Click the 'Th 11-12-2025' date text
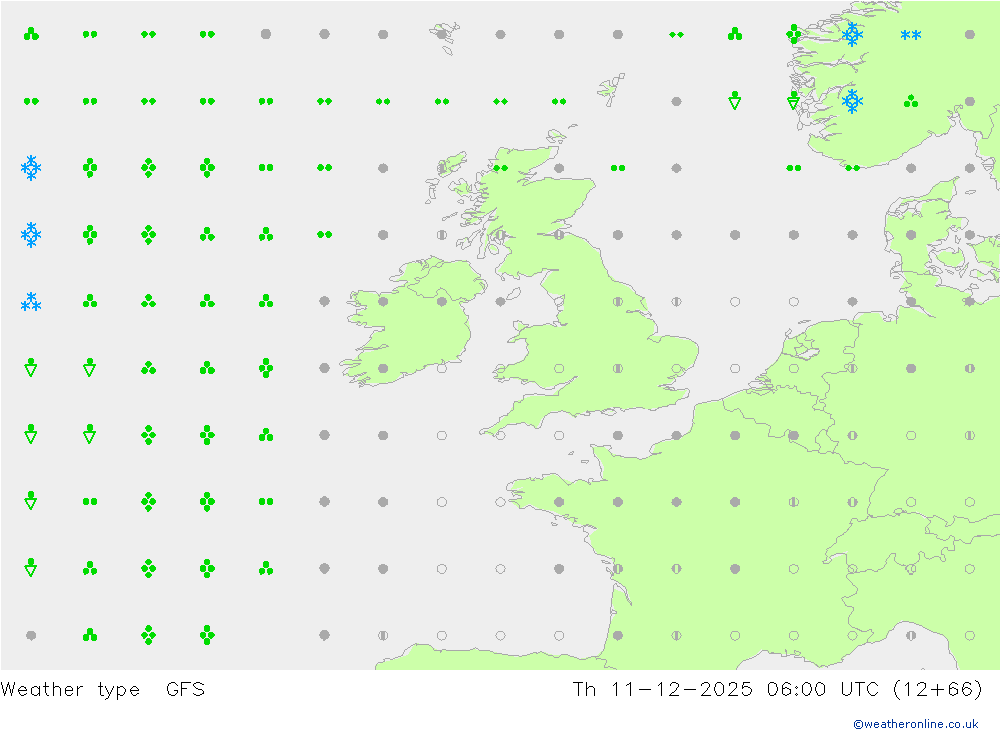The image size is (1000, 733). [x=662, y=690]
